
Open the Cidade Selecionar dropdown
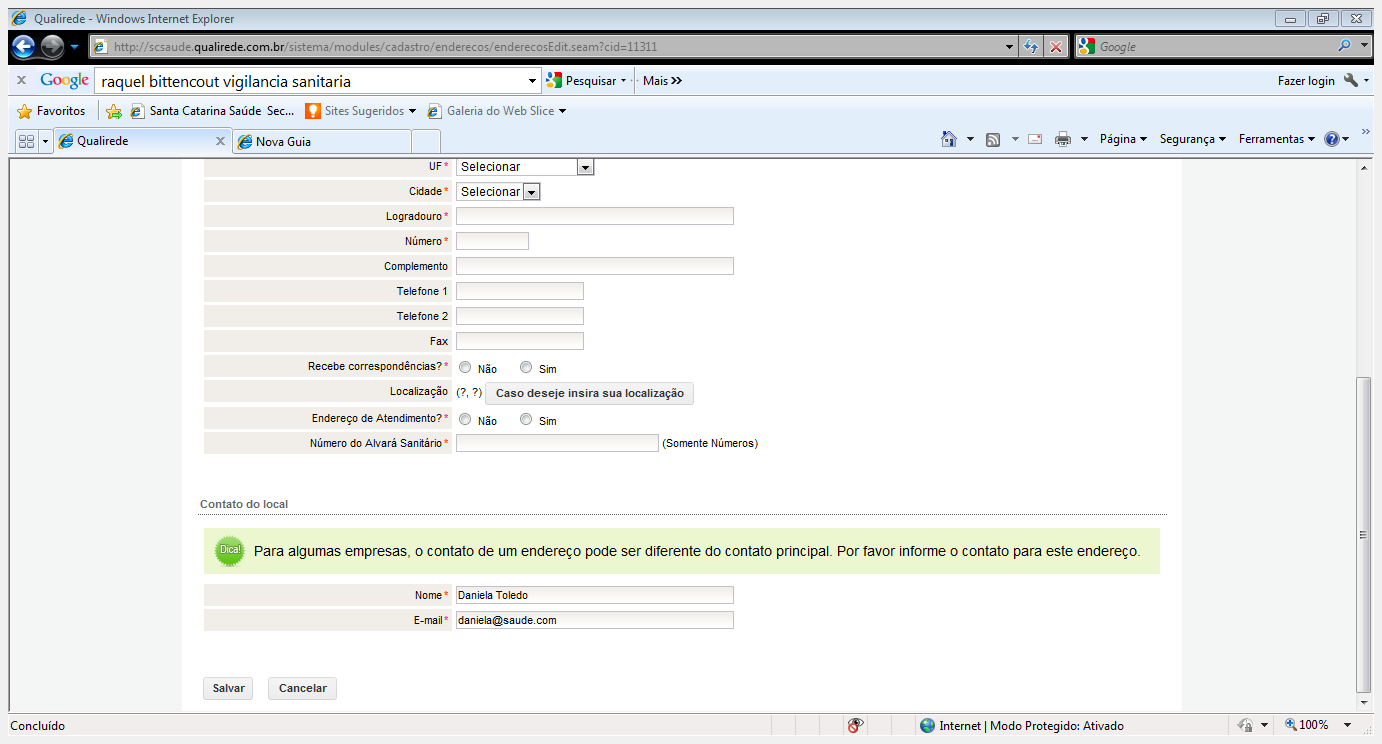click(x=498, y=191)
